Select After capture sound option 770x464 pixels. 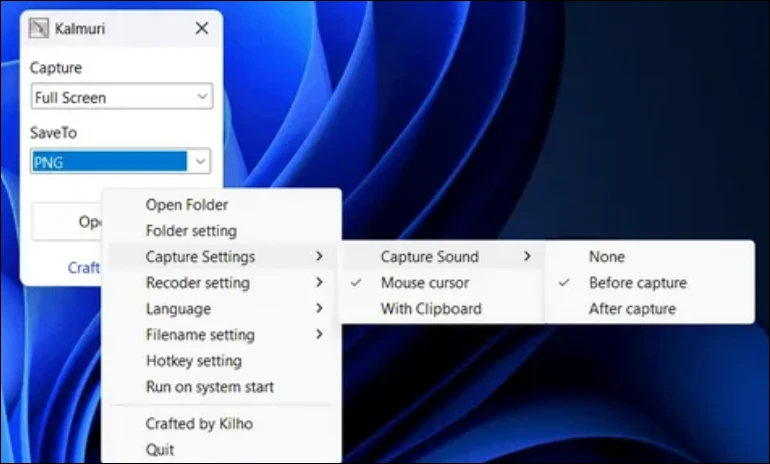coord(632,309)
